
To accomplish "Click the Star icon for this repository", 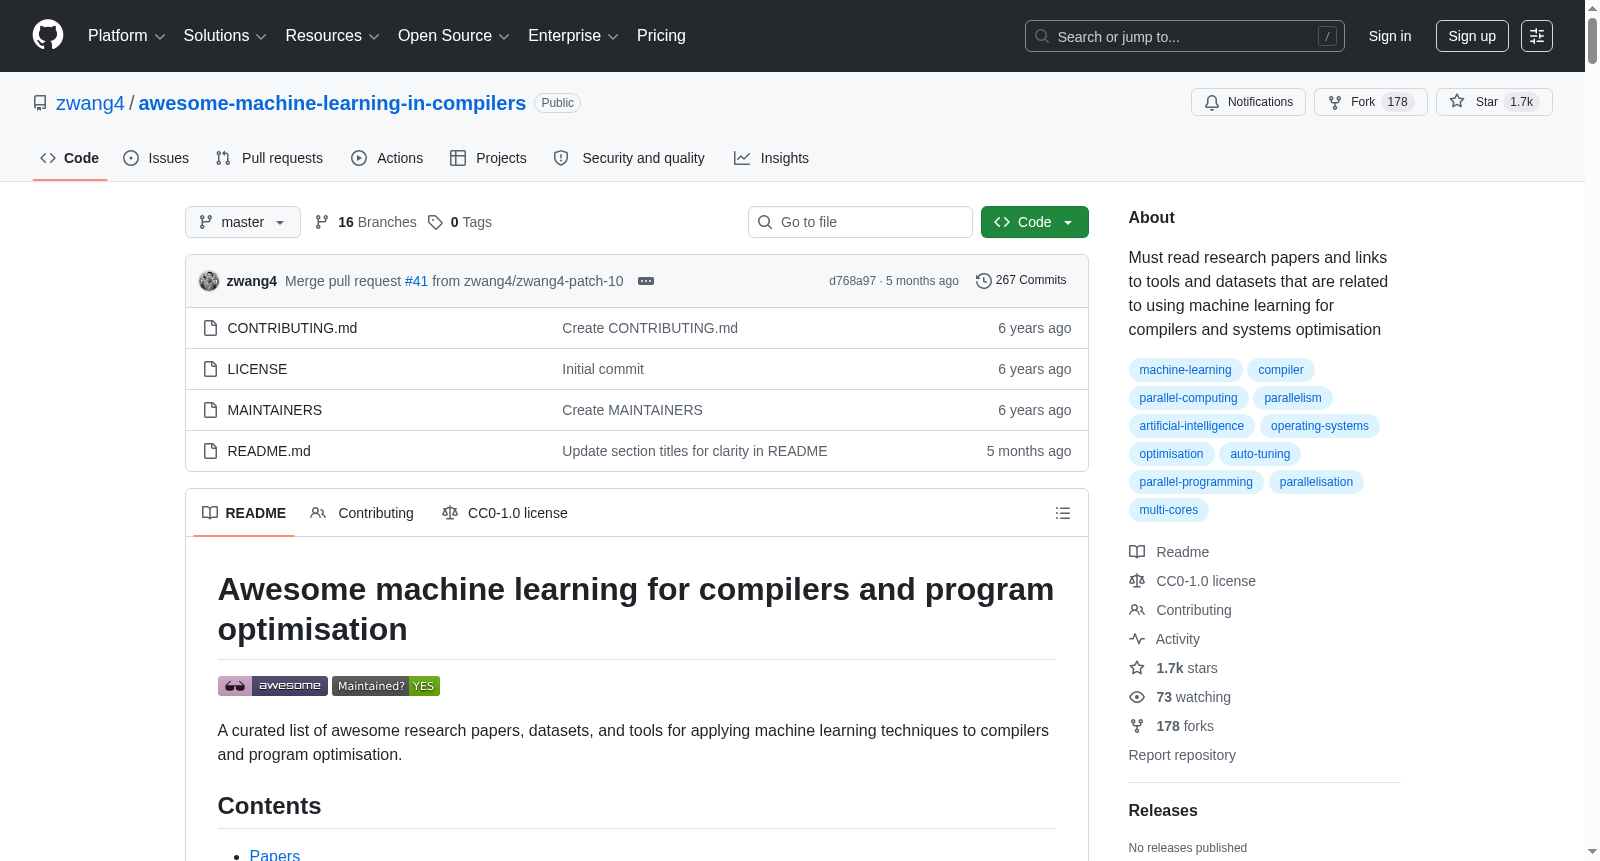I will point(1457,101).
